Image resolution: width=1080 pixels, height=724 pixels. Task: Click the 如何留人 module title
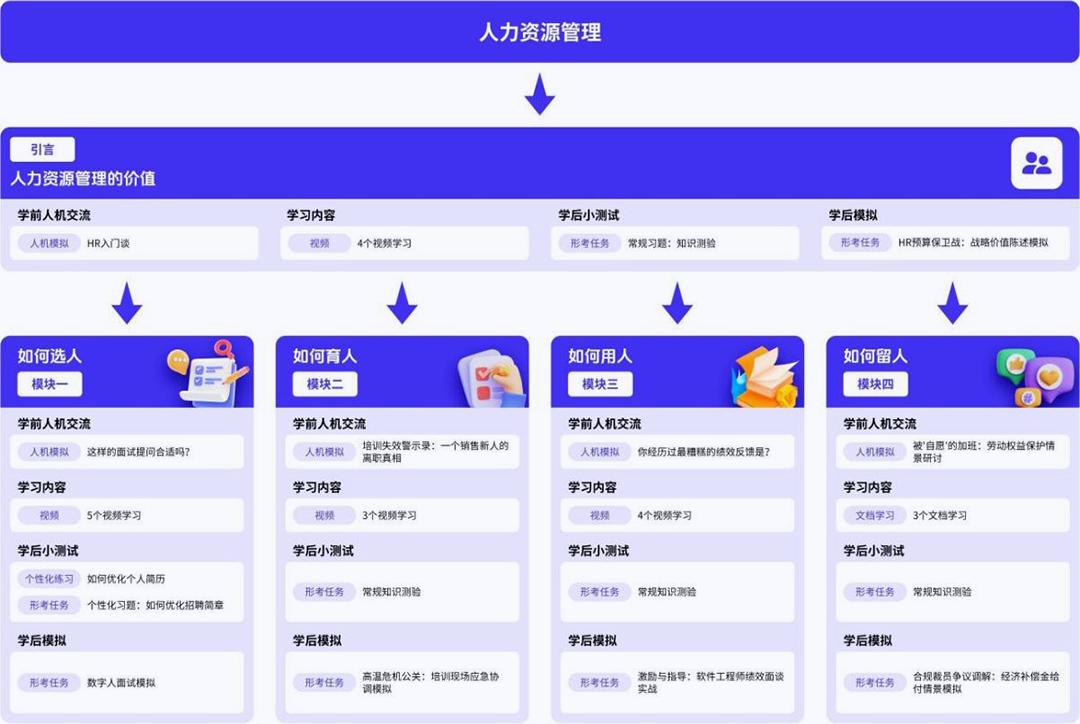(875, 356)
